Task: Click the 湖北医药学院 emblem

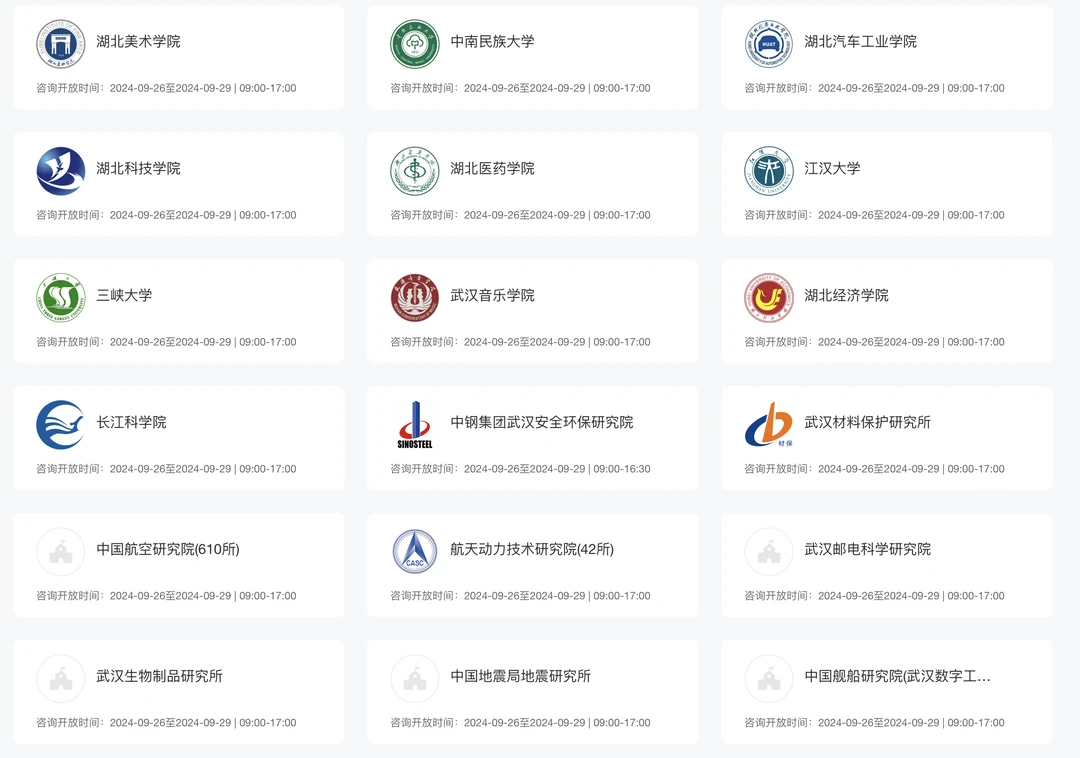Action: pyautogui.click(x=415, y=171)
